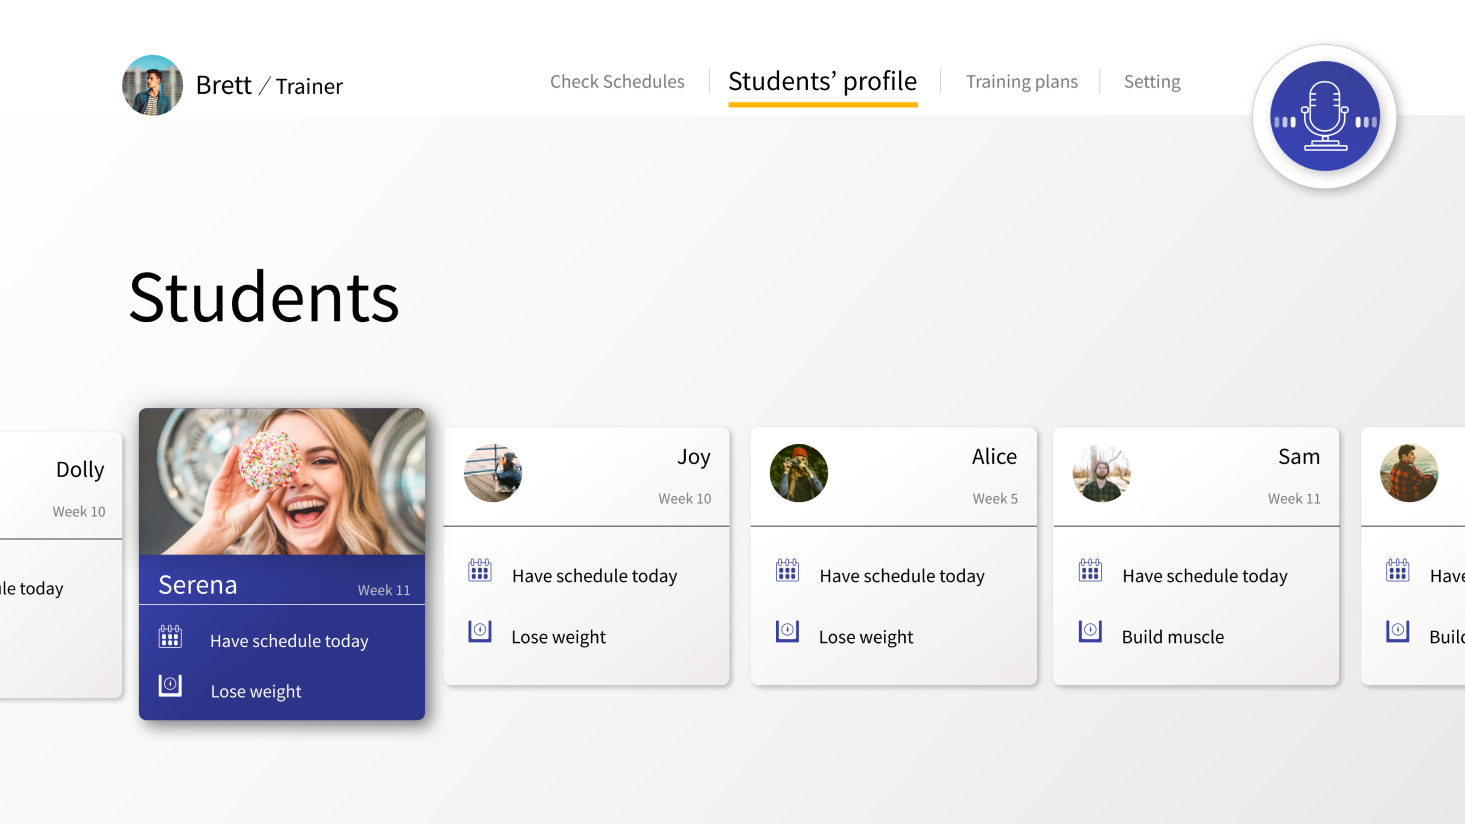The width and height of the screenshot is (1465, 824).
Task: Click Alice's Have schedule today text
Action: tap(902, 576)
